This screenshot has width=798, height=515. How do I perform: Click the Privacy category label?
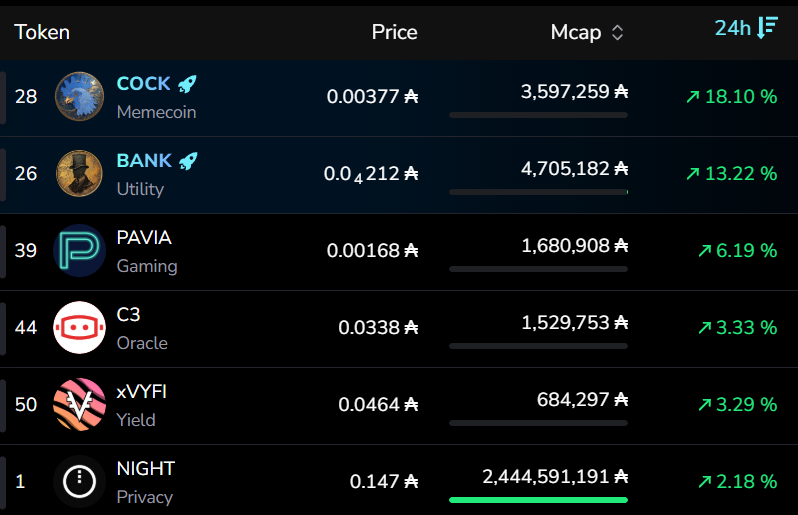[145, 497]
